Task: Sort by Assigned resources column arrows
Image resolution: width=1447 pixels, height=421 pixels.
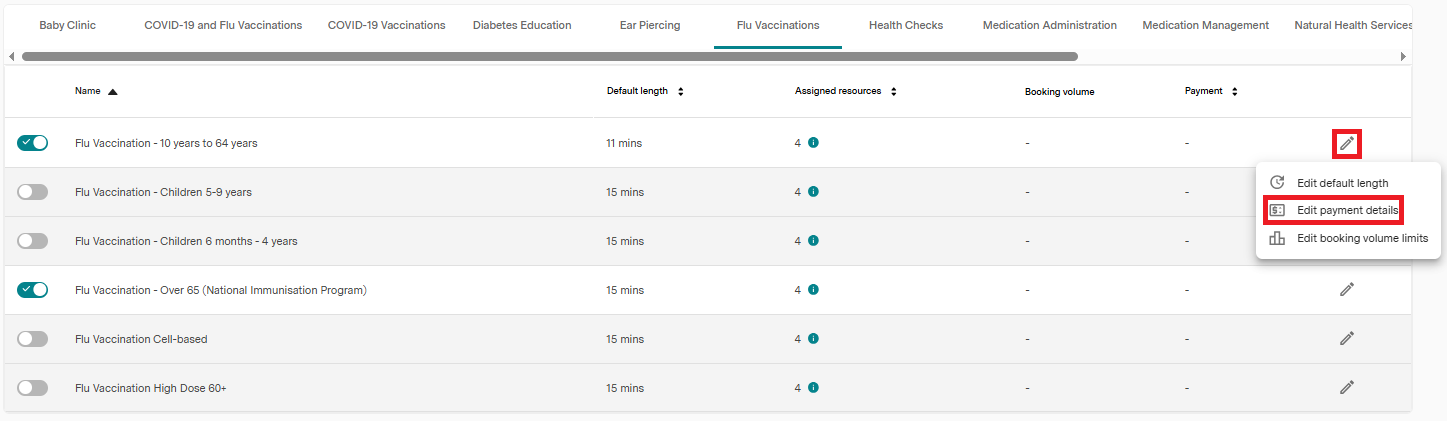Action: 894,91
